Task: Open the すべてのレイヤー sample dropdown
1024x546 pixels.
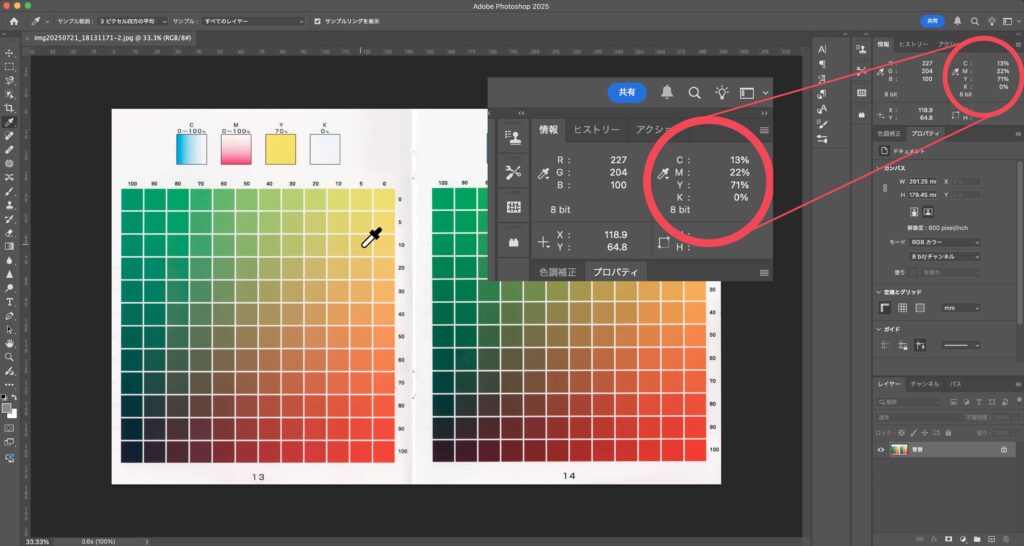Action: [x=253, y=21]
